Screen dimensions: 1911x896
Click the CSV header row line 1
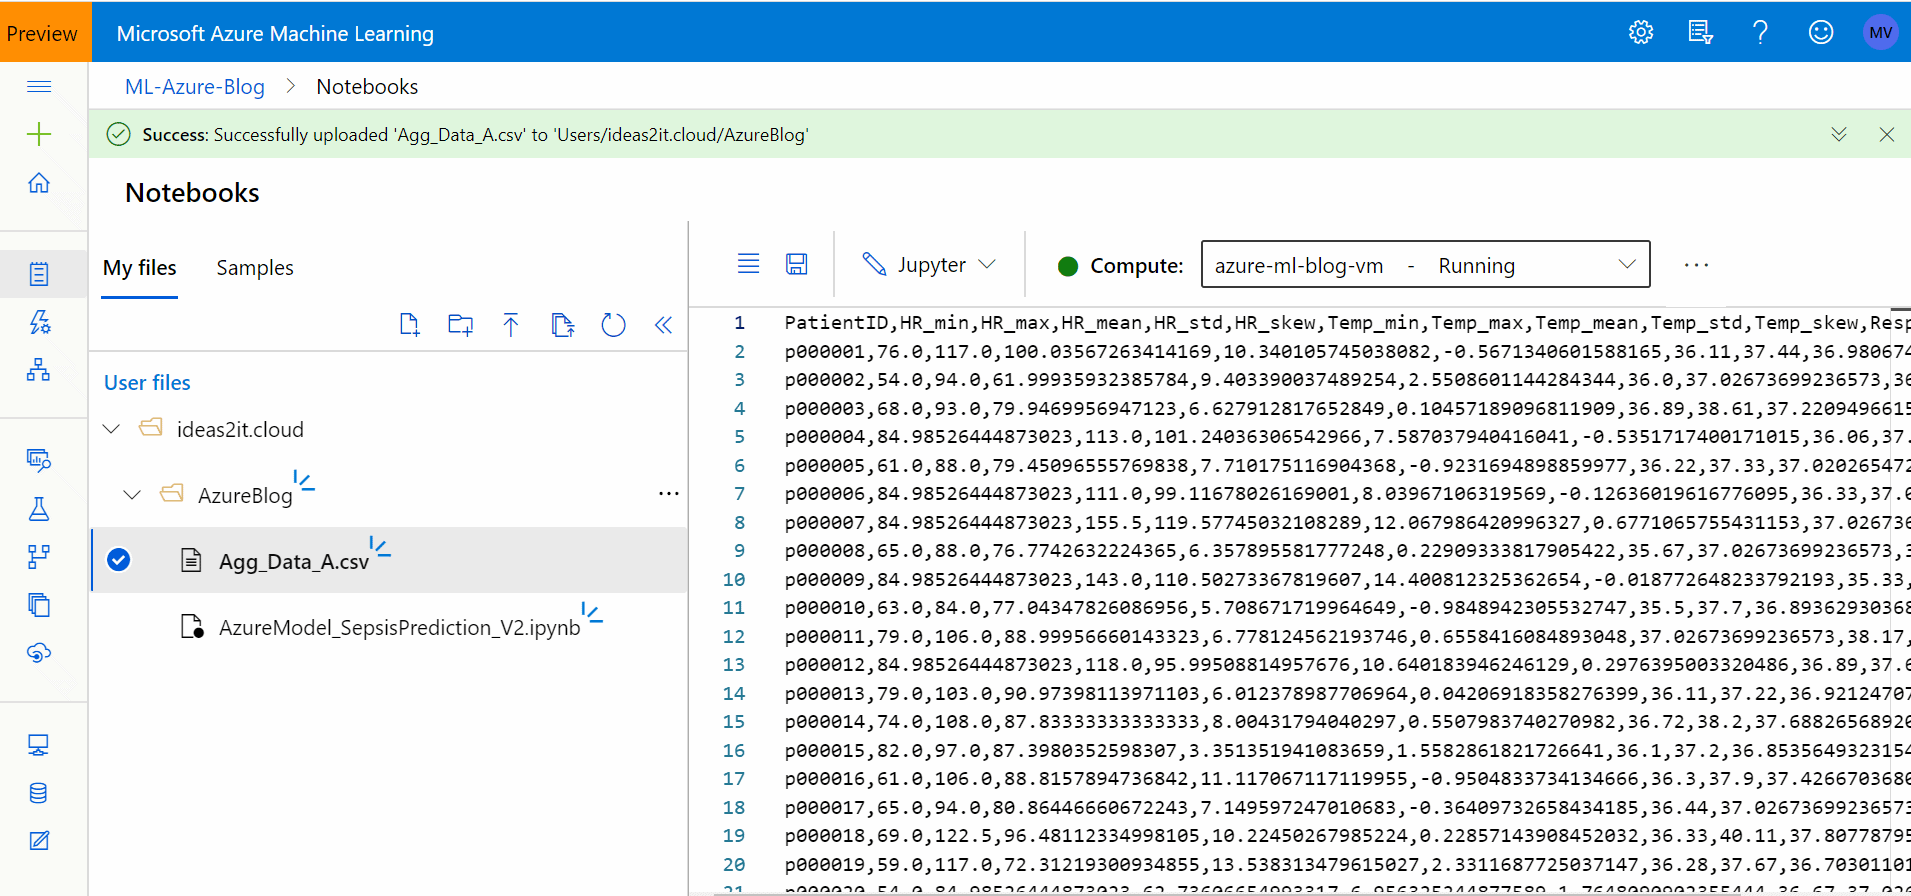(1347, 323)
